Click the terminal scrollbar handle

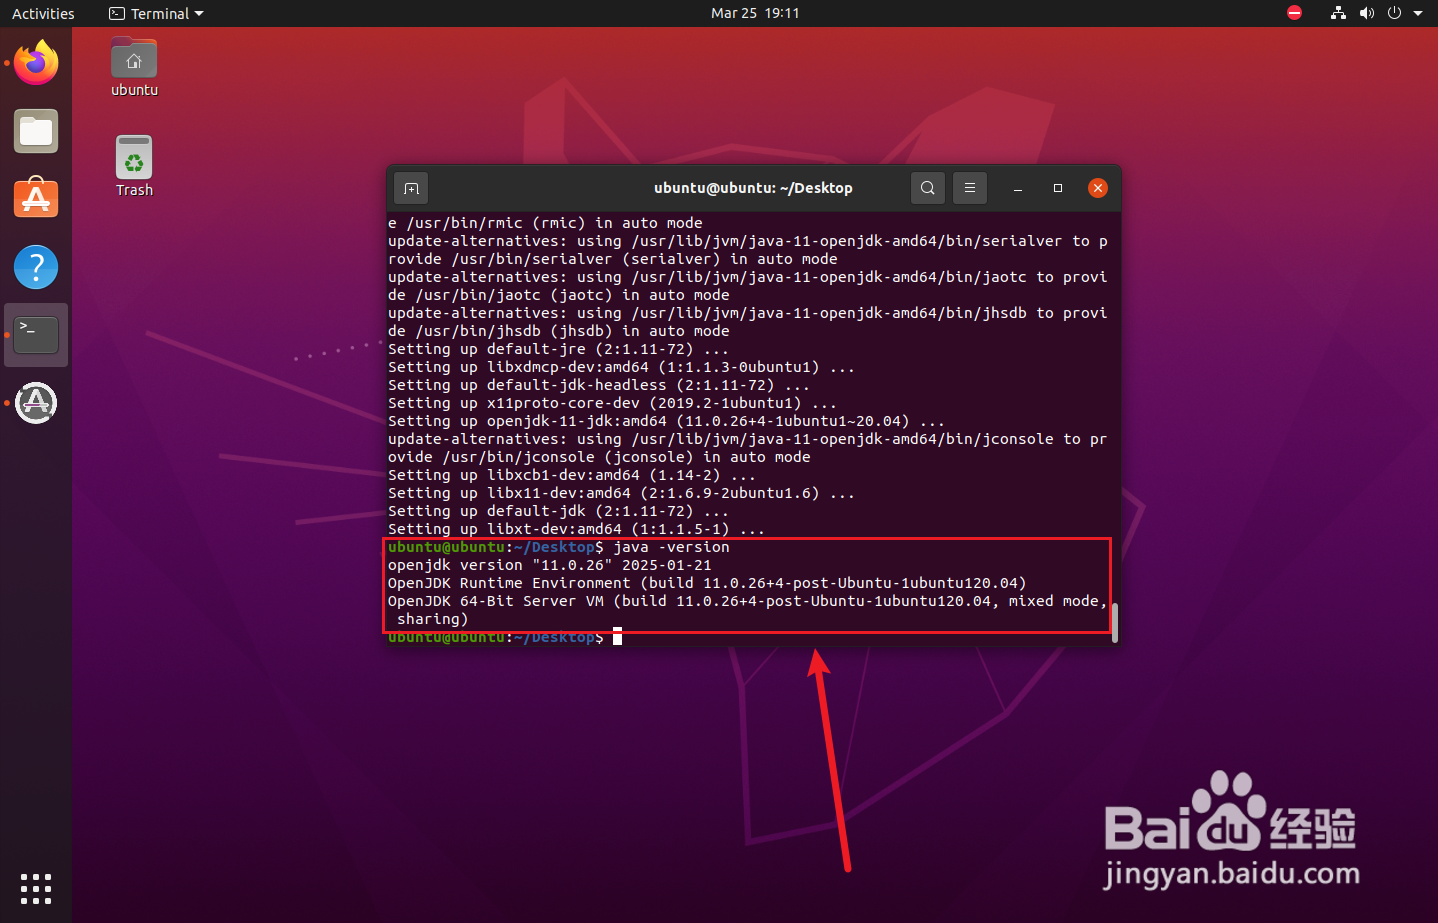1114,621
